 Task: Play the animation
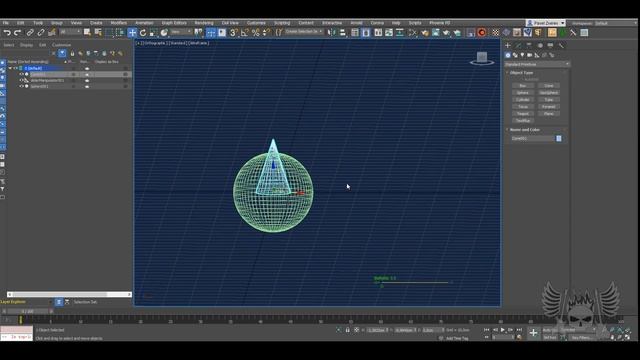(x=503, y=330)
